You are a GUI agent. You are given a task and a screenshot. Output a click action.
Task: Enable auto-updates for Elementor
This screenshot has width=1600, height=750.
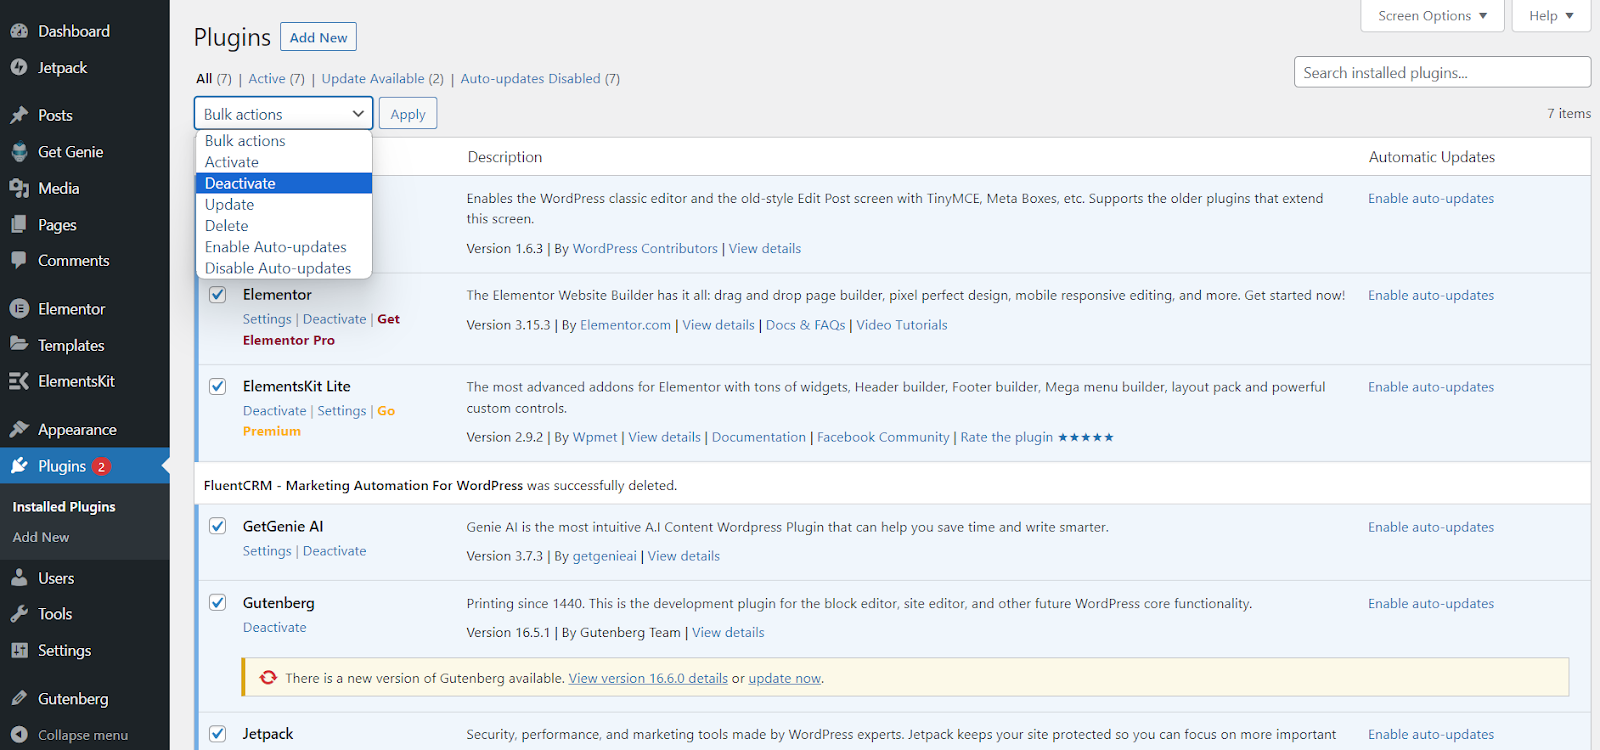[1431, 295]
